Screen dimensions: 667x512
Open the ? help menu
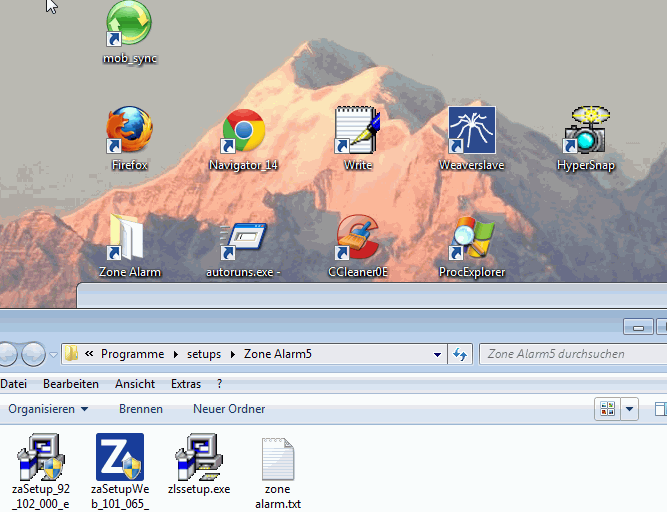(x=219, y=384)
